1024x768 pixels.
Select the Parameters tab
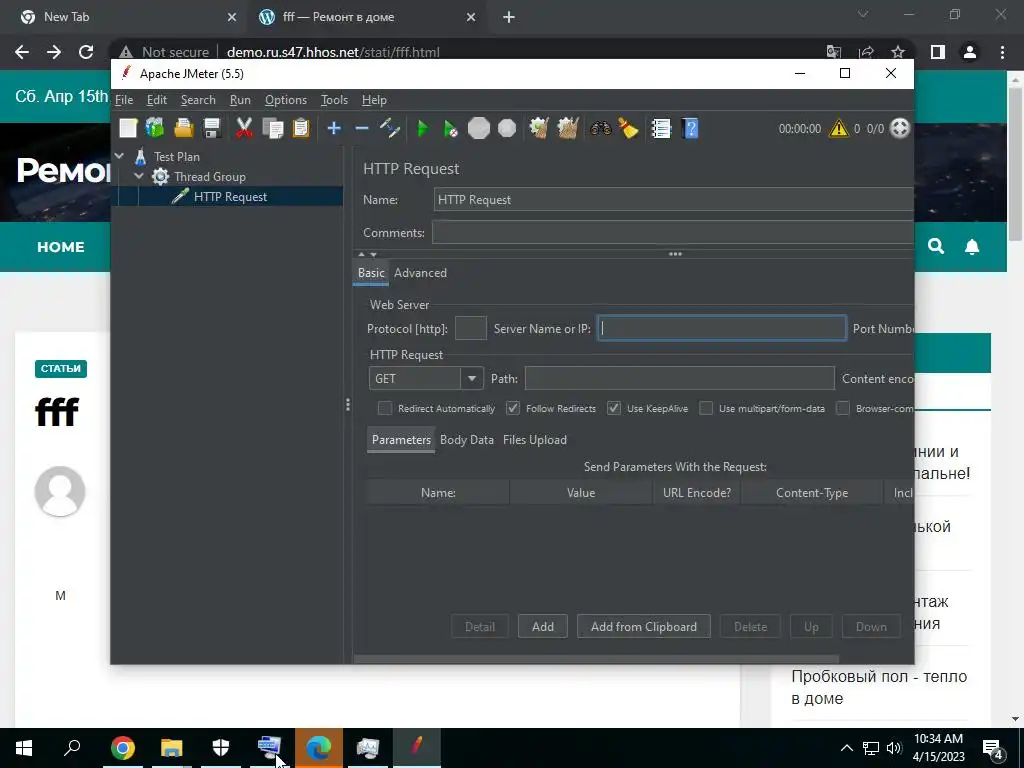point(401,440)
